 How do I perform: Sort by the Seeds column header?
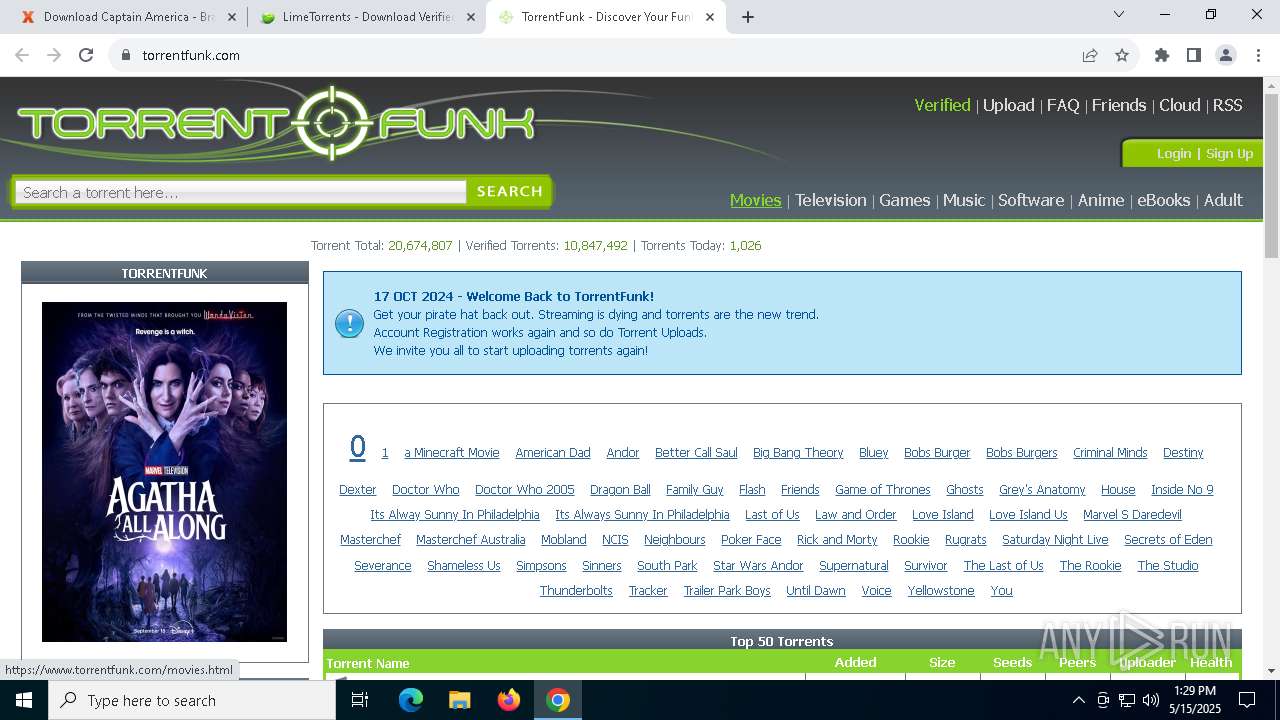click(1012, 662)
